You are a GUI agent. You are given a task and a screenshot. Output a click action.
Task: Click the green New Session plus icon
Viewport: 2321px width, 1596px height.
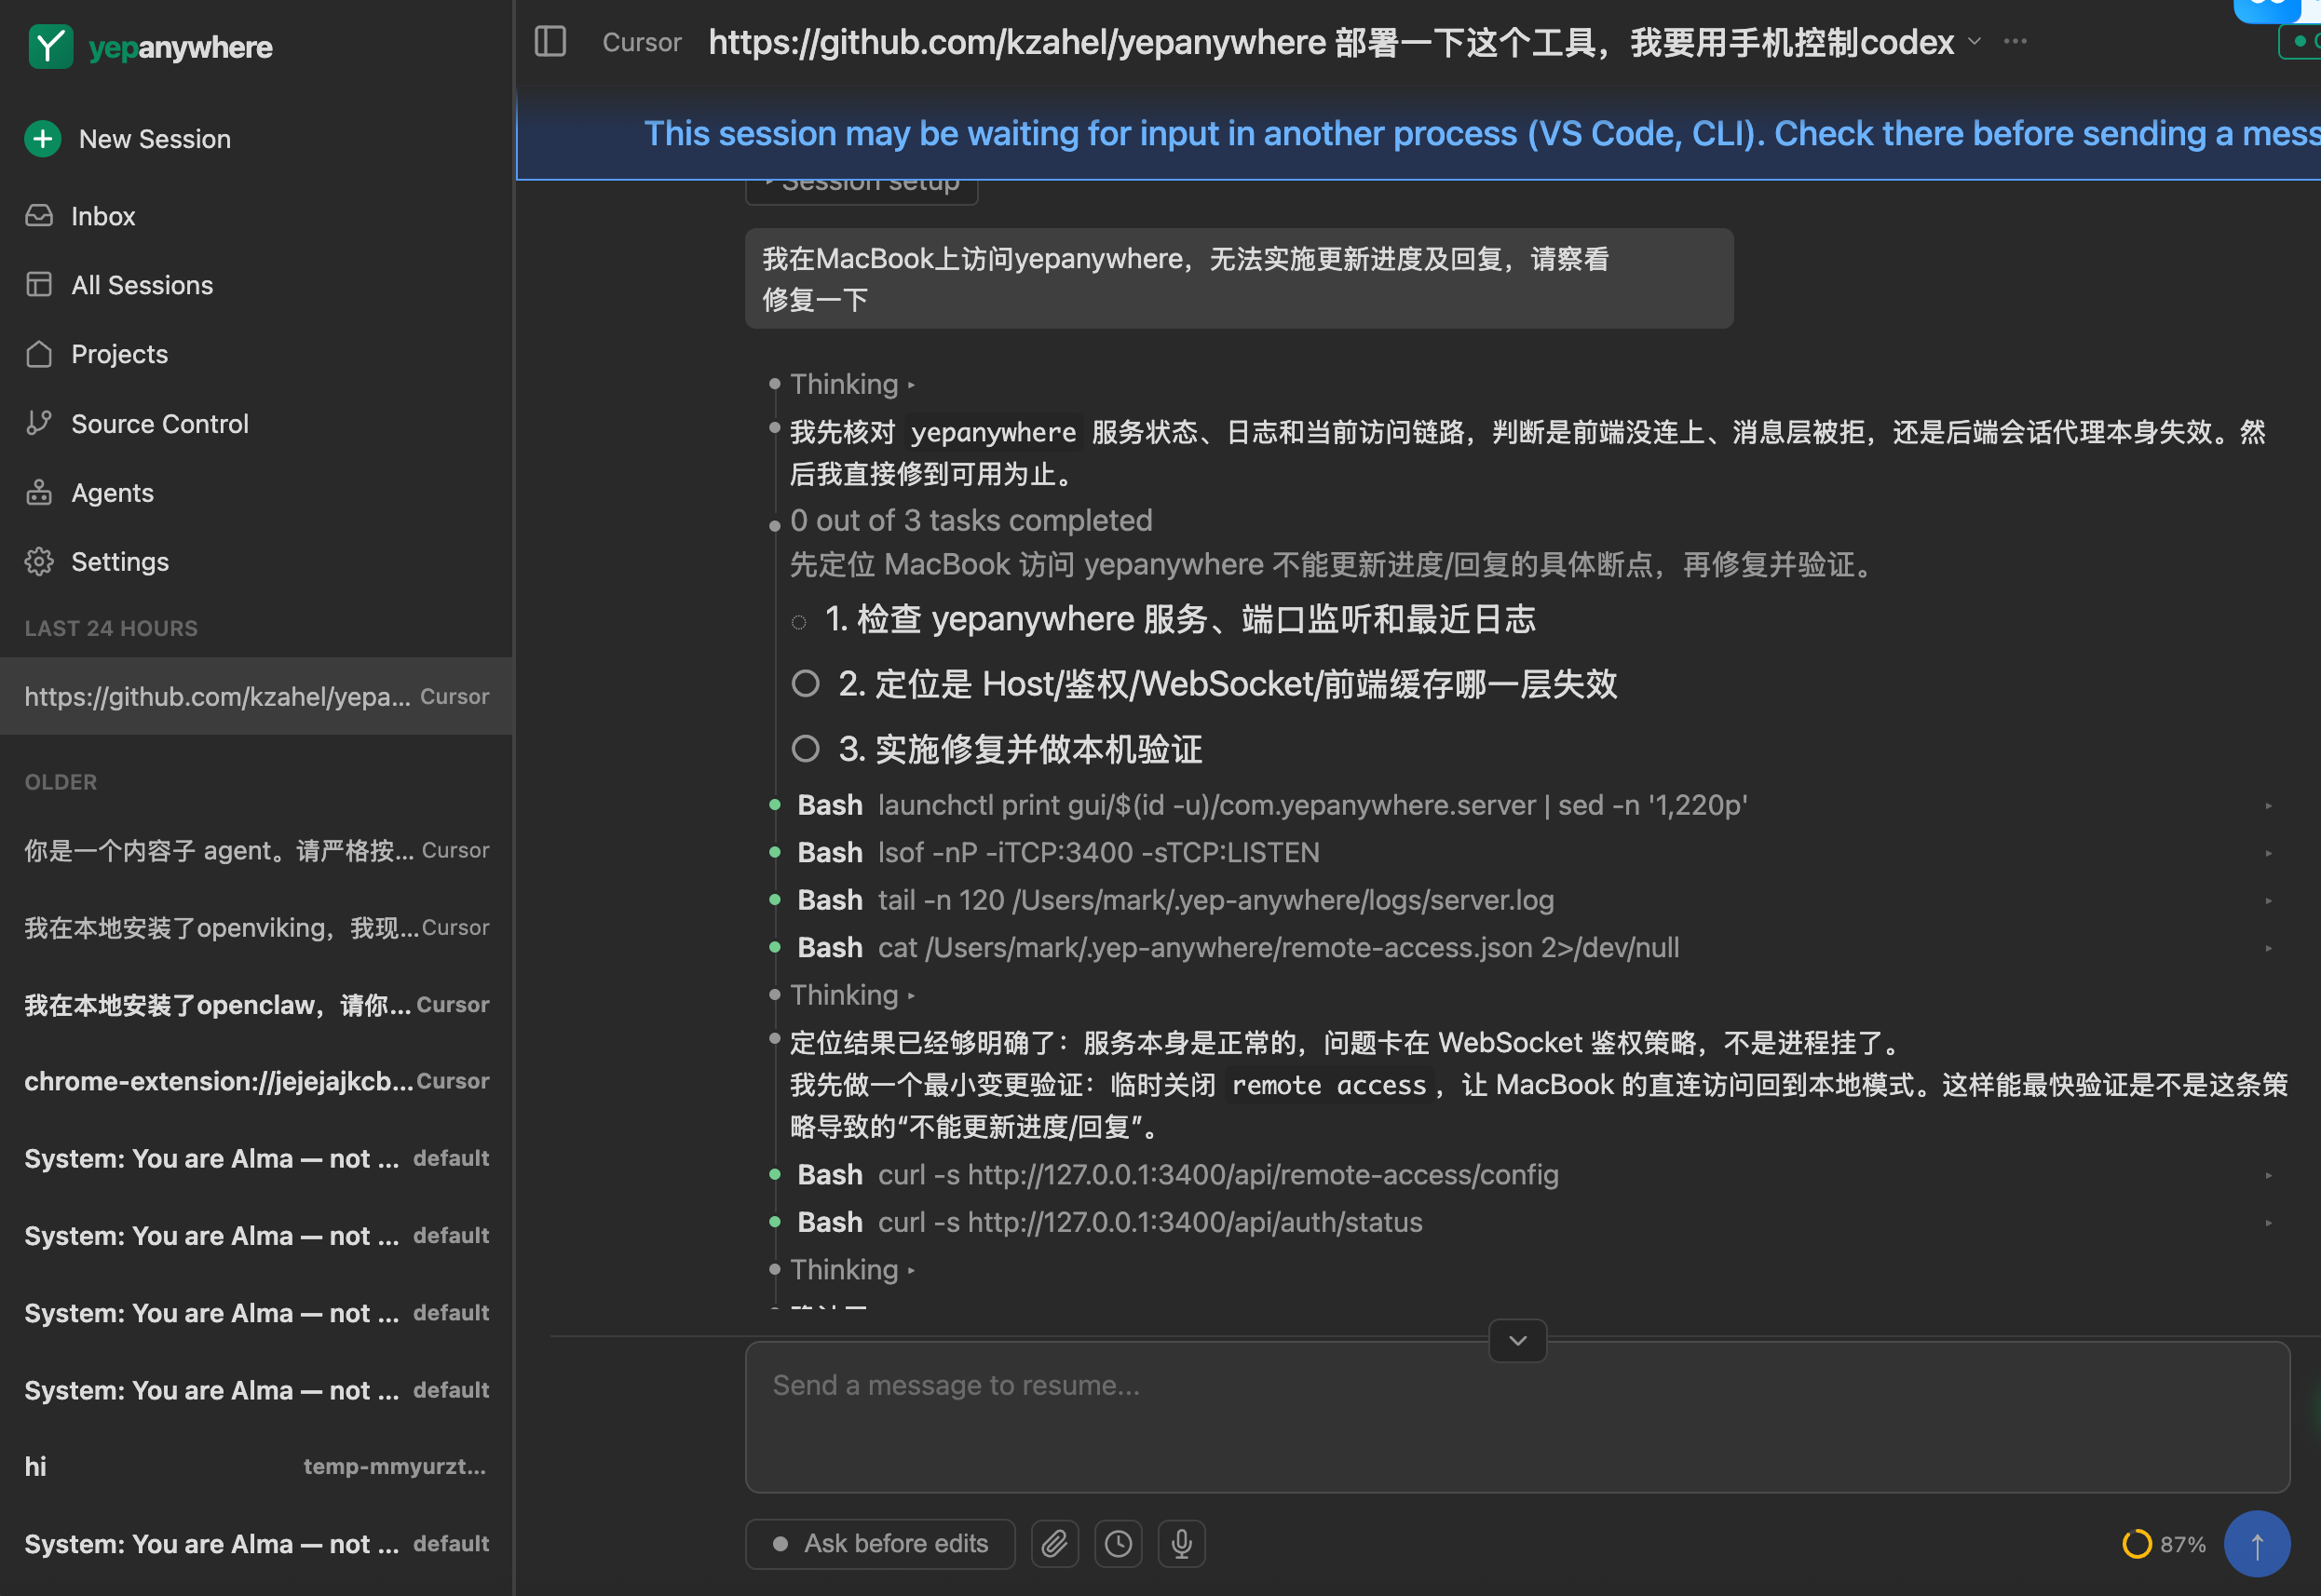43,139
